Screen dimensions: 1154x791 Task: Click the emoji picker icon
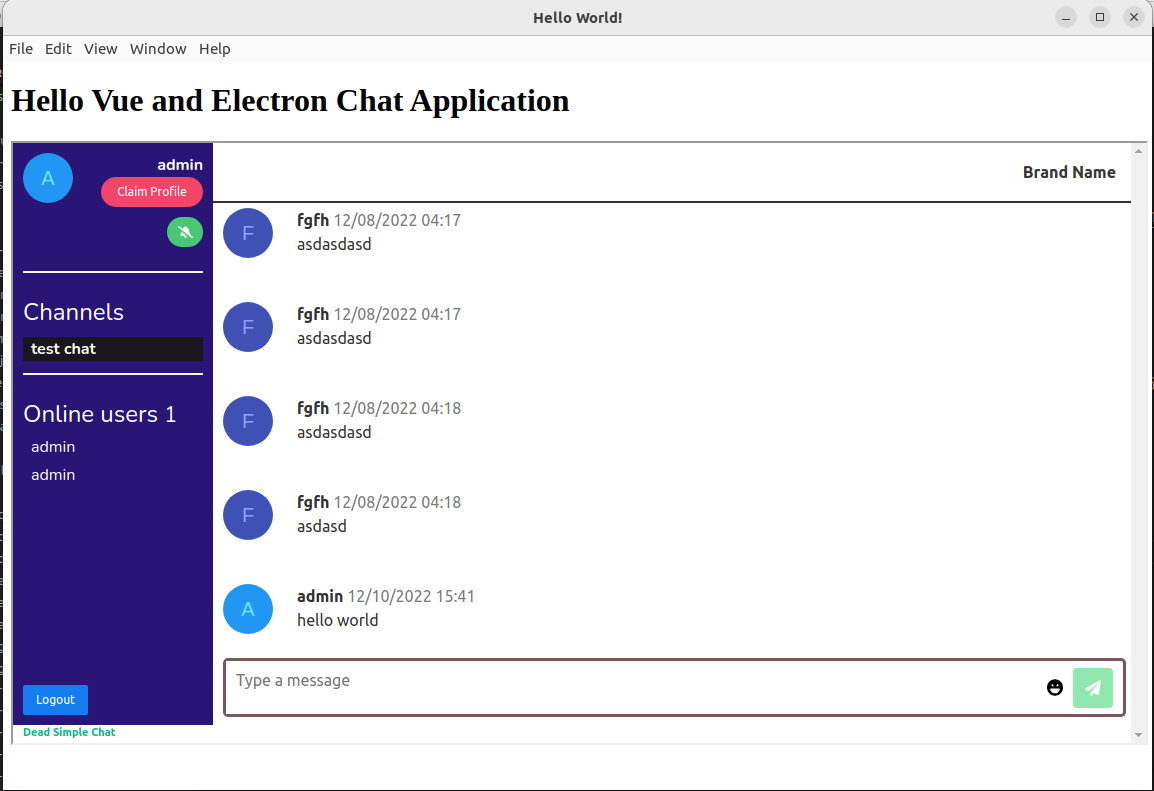[x=1055, y=688]
